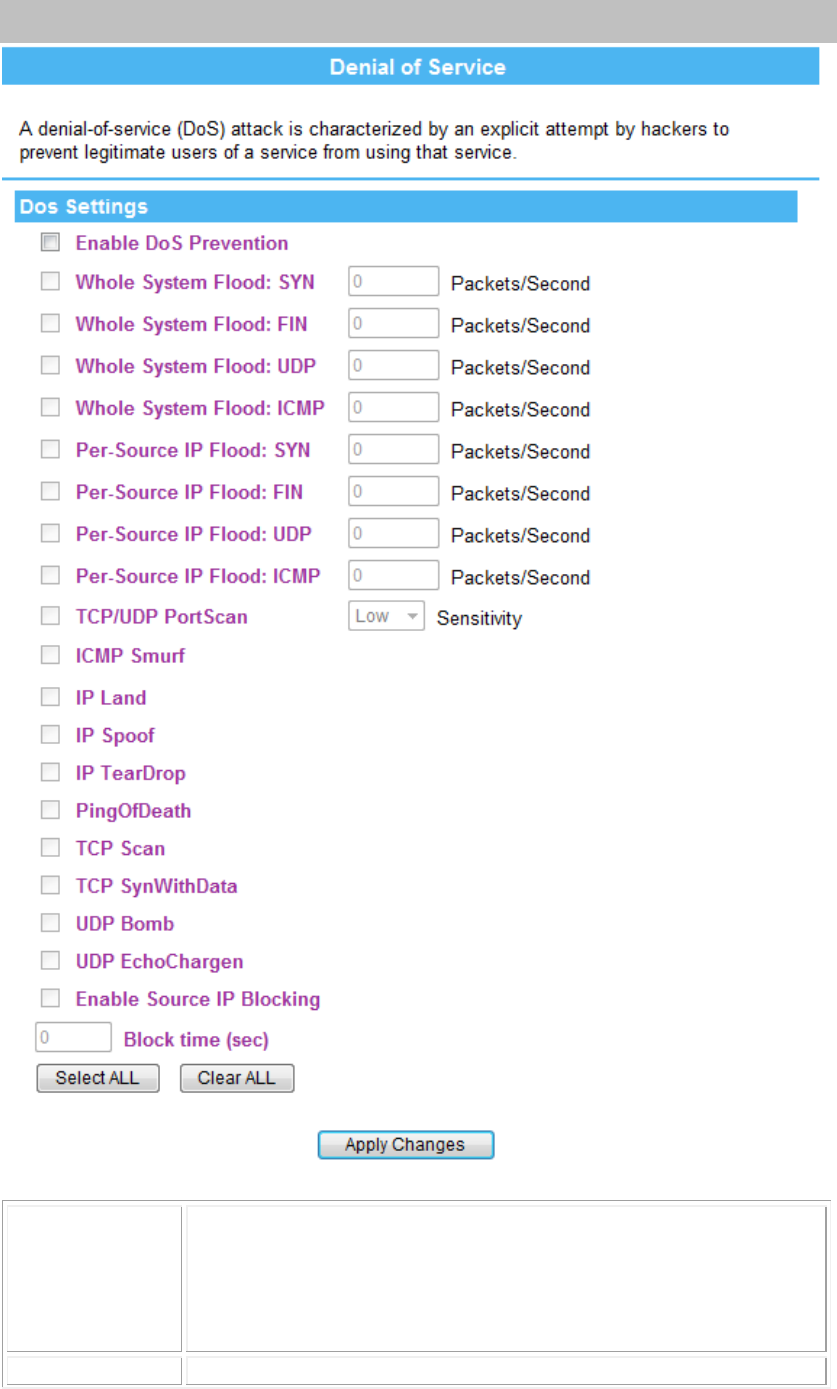Click Whole System Flood: FIN packets field
Viewport: 837px width, 1389px height.
tap(394, 324)
